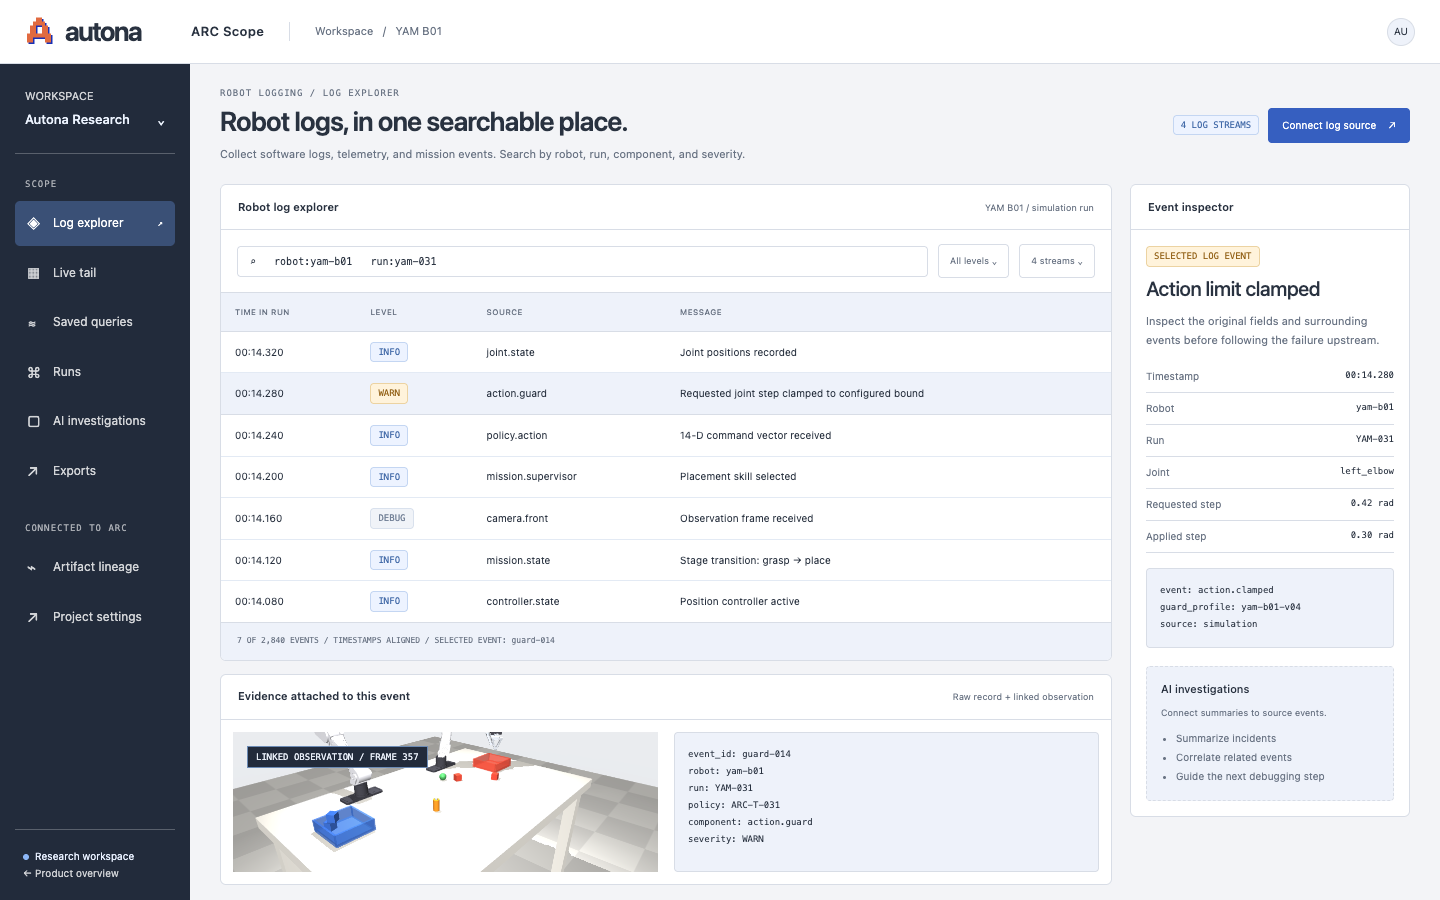Click the Autona logo icon

39,31
